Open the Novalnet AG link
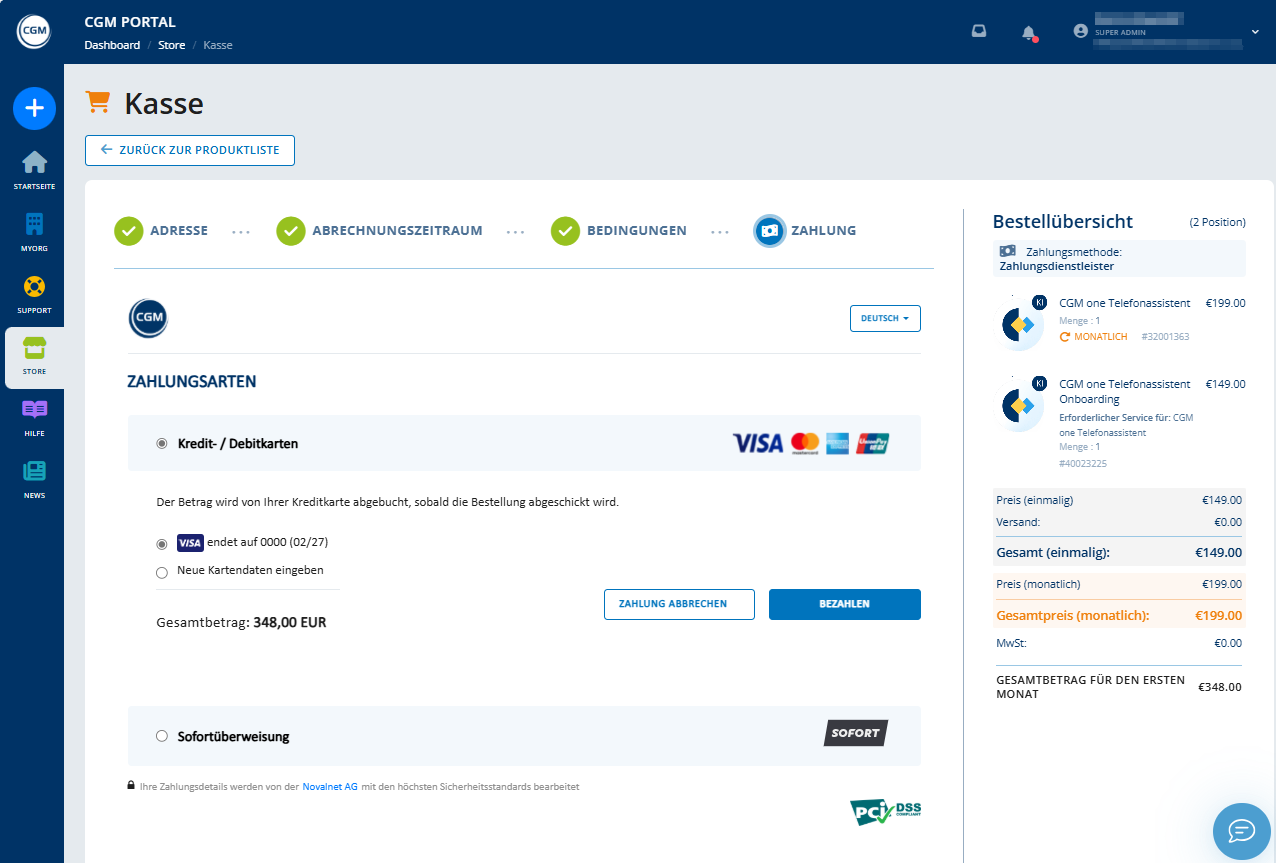The width and height of the screenshot is (1276, 863). pos(330,786)
